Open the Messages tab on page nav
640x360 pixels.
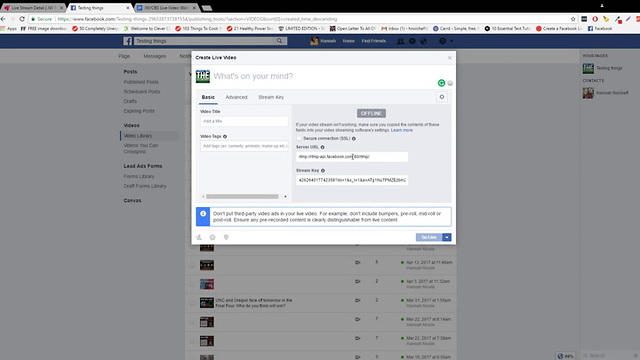155,56
